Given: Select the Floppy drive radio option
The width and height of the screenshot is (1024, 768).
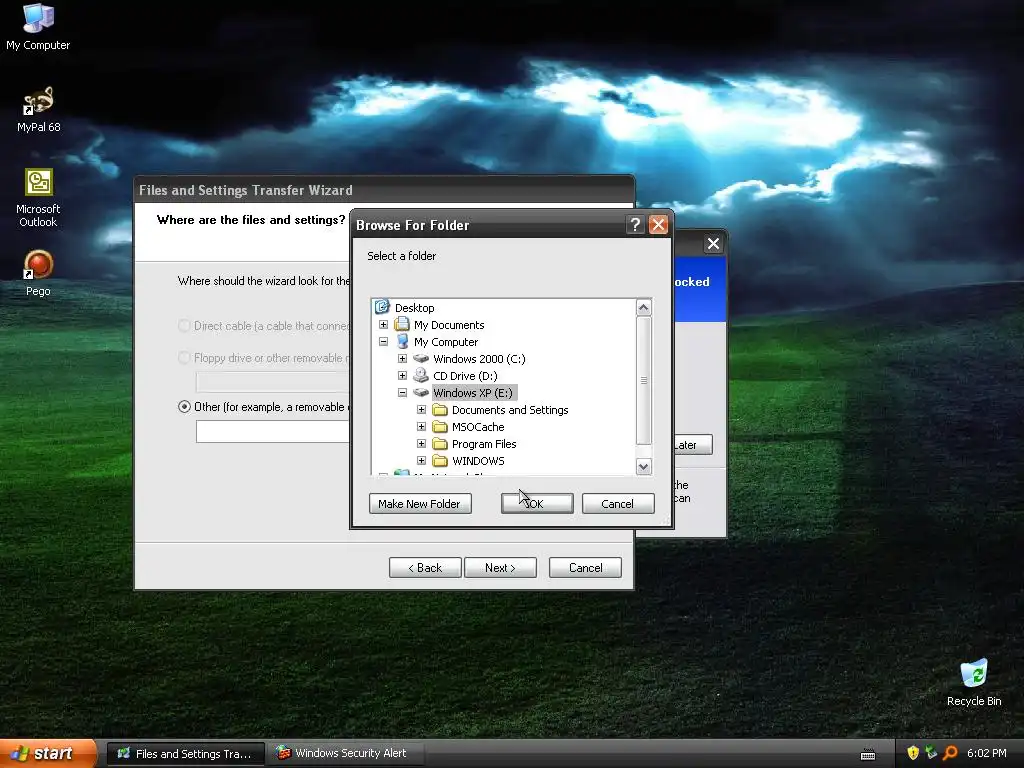Looking at the screenshot, I should (184, 358).
